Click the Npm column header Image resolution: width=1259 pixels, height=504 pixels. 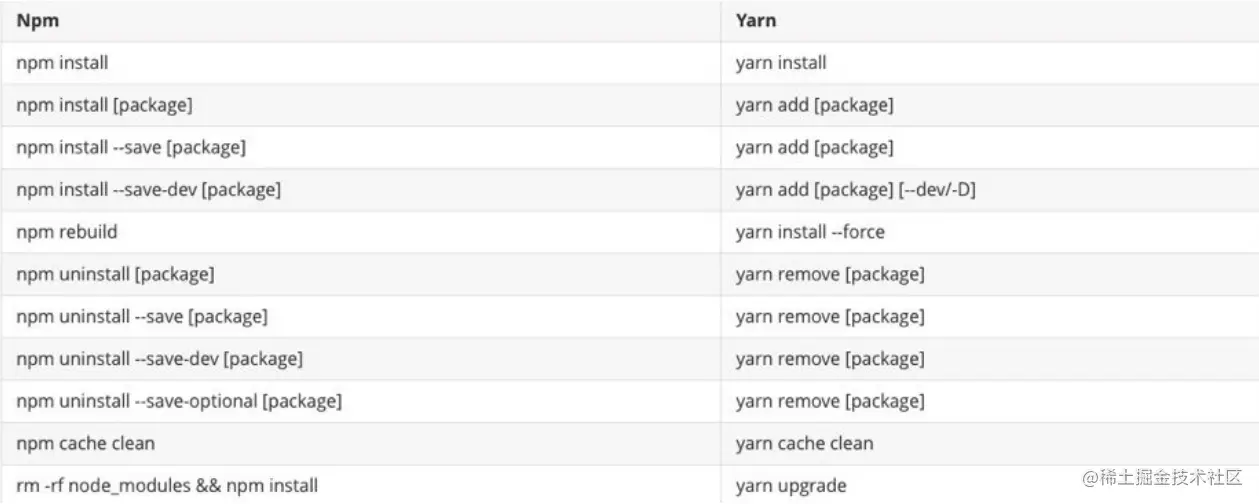point(36,20)
